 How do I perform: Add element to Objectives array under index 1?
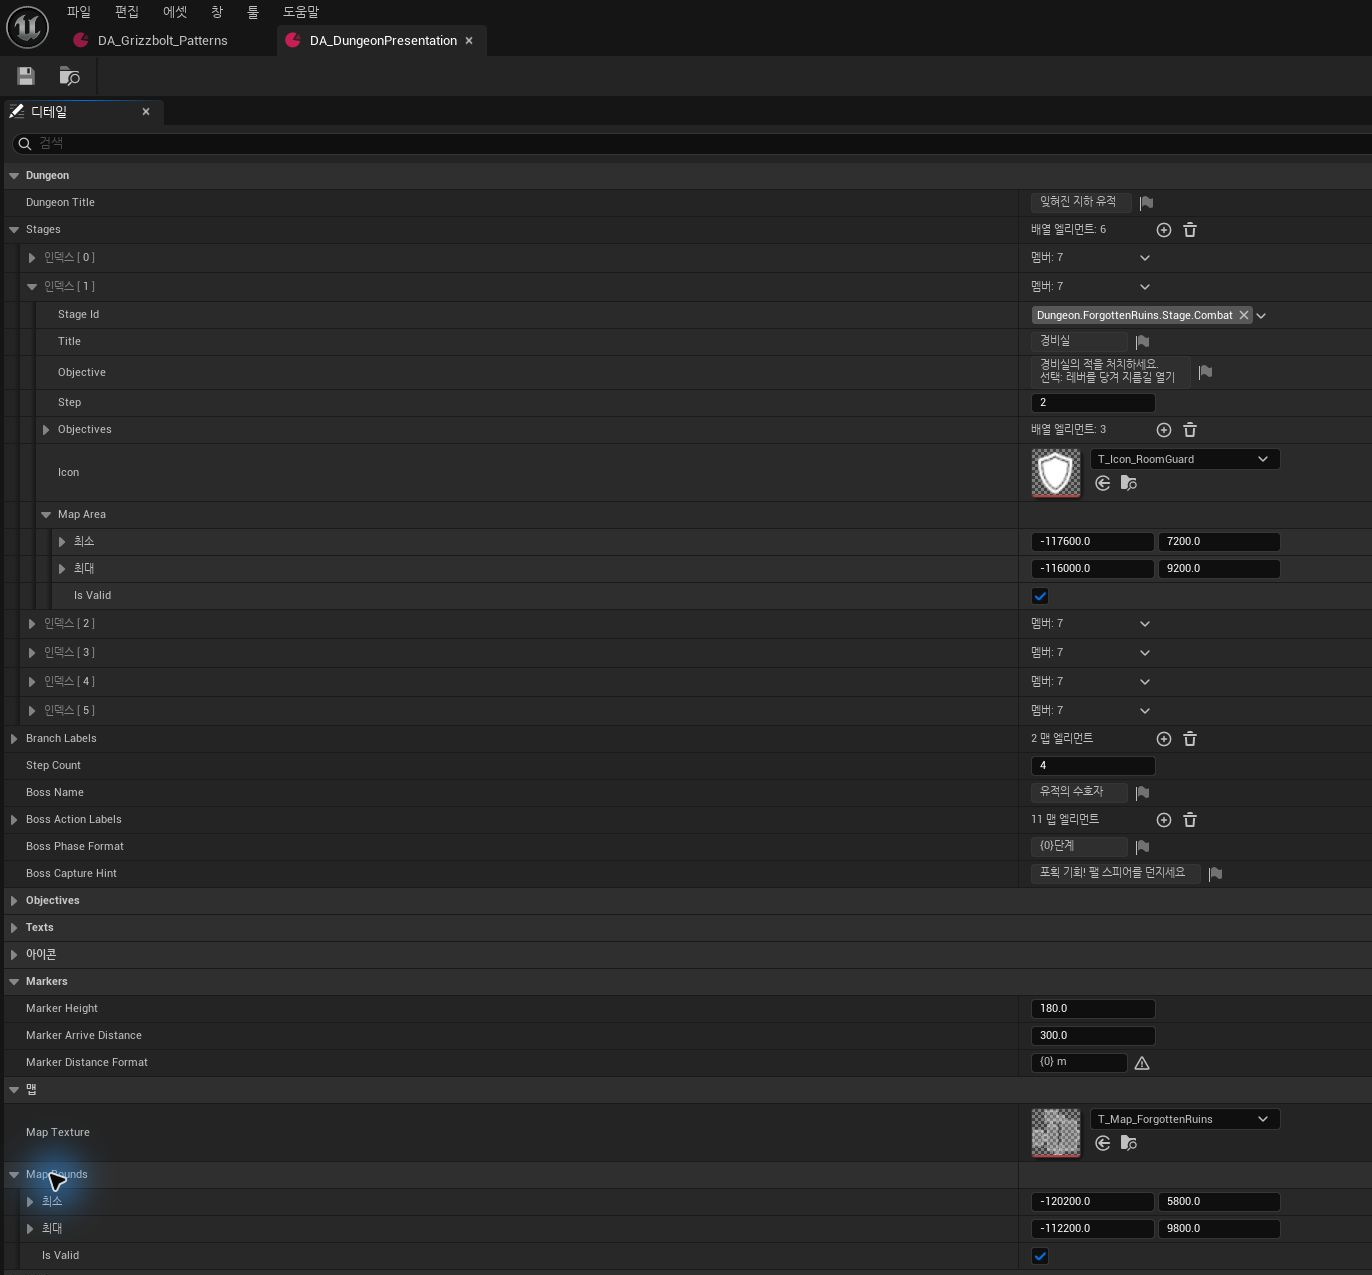[1164, 430]
